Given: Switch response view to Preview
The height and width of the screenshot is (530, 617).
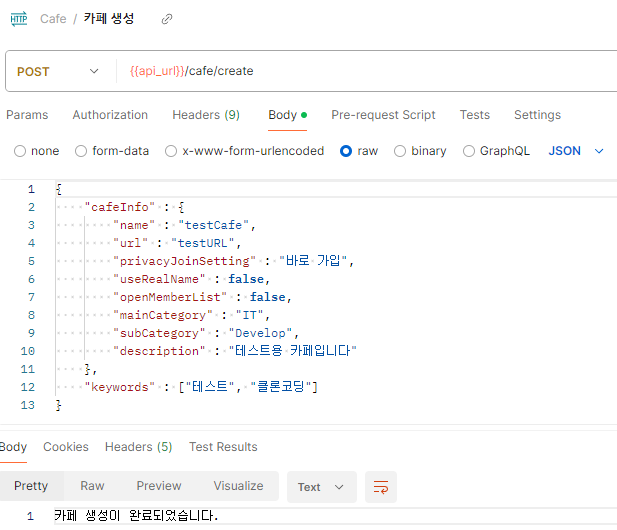Looking at the screenshot, I should click(x=159, y=486).
